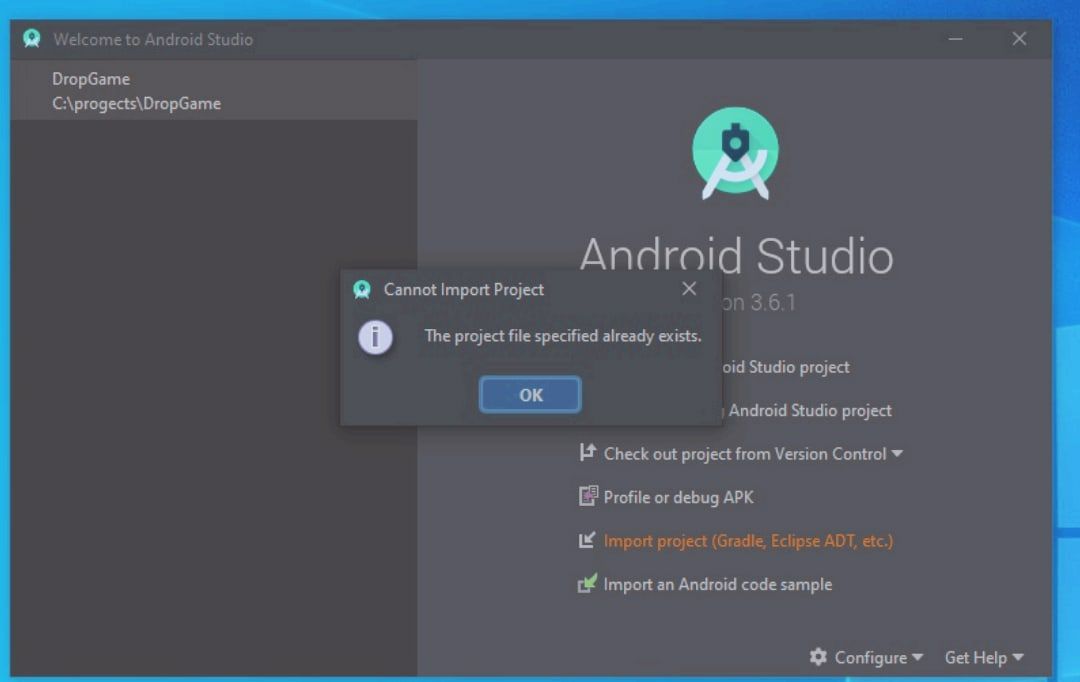Image resolution: width=1080 pixels, height=682 pixels.
Task: Click the info icon in the dialog
Action: 375,338
